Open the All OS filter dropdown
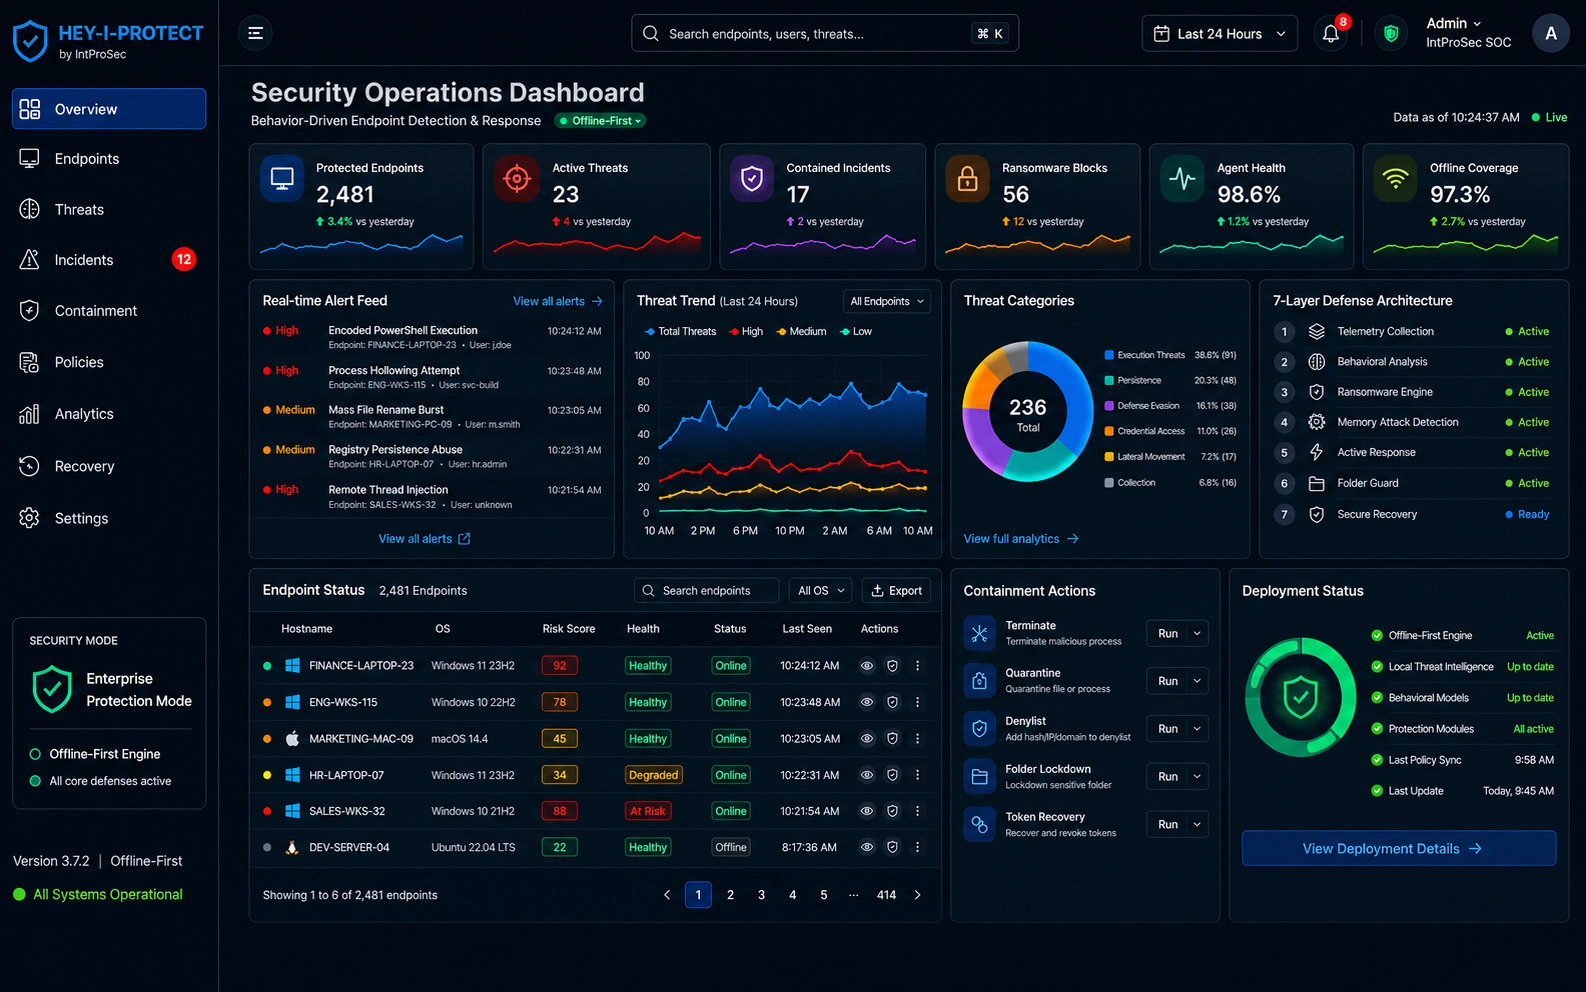 820,590
